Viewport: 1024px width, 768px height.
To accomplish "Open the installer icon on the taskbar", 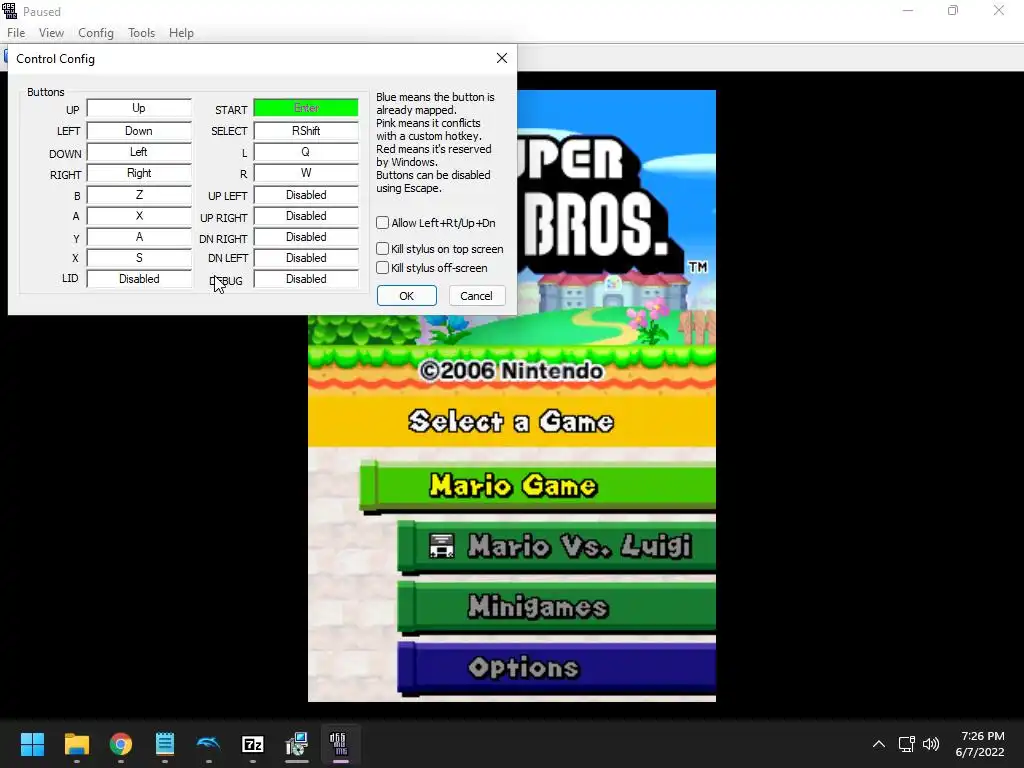I will 296,744.
